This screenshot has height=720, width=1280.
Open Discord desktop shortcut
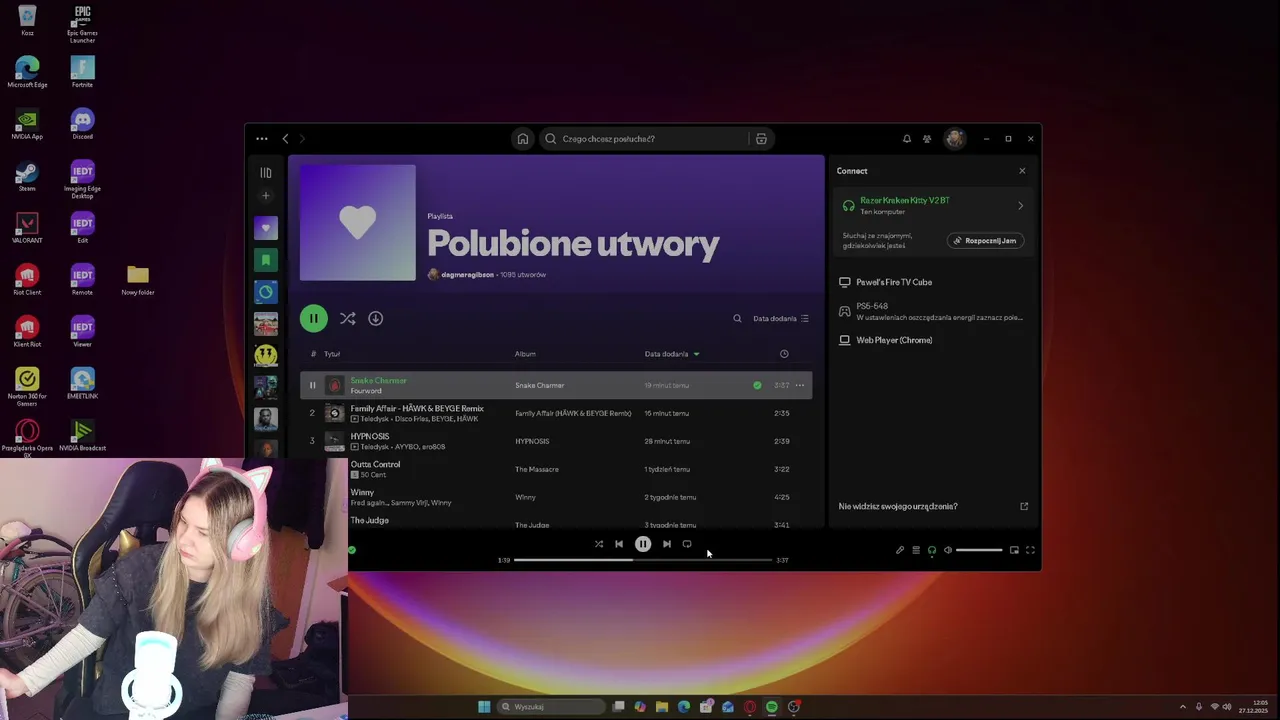click(x=82, y=124)
